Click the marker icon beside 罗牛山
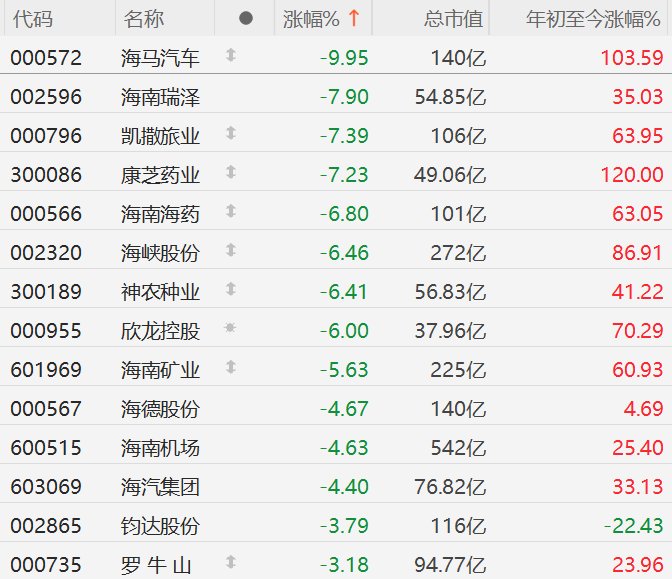This screenshot has width=672, height=579. tap(230, 562)
